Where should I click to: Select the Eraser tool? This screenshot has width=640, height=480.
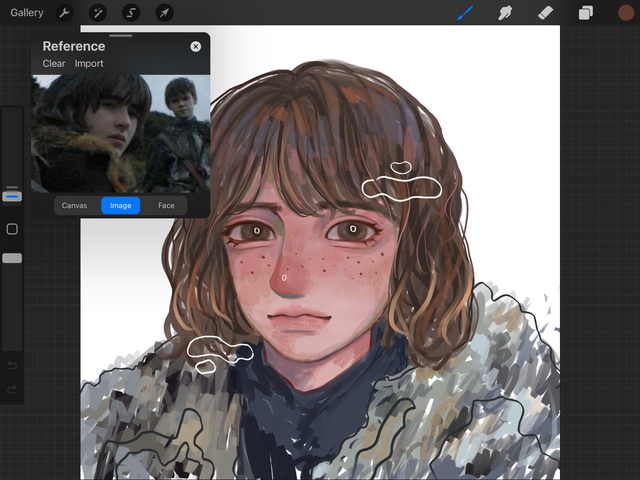pos(545,13)
